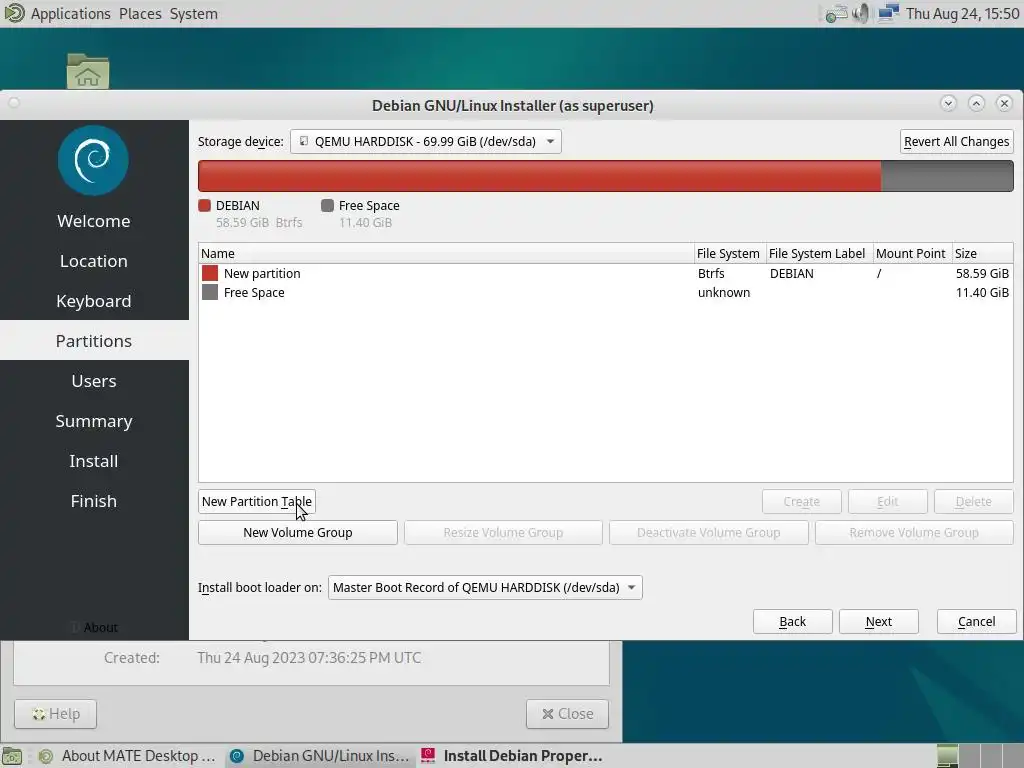
Task: Switch to About MATE Desktop taskbar item
Action: click(x=127, y=756)
